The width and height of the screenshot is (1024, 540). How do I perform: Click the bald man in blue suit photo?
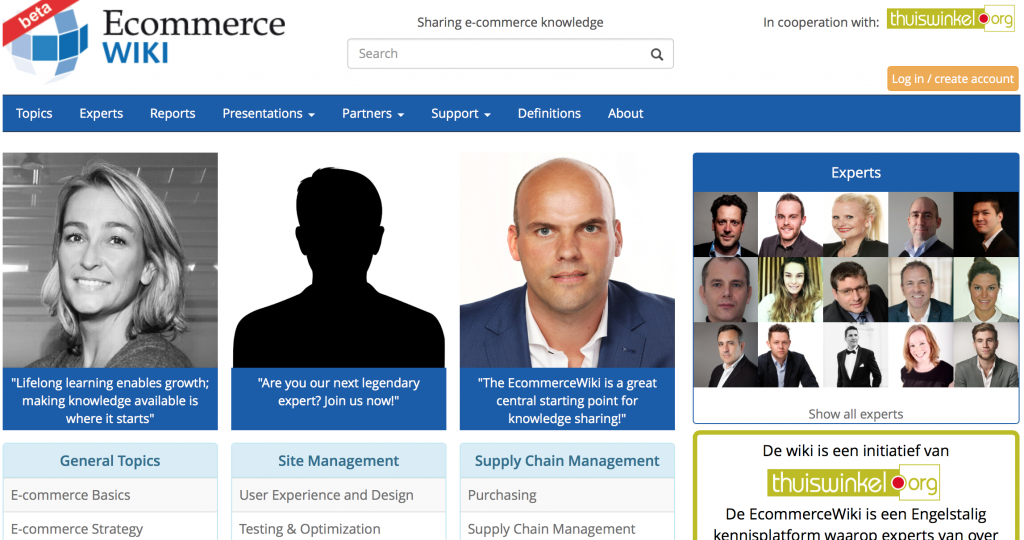(x=567, y=260)
